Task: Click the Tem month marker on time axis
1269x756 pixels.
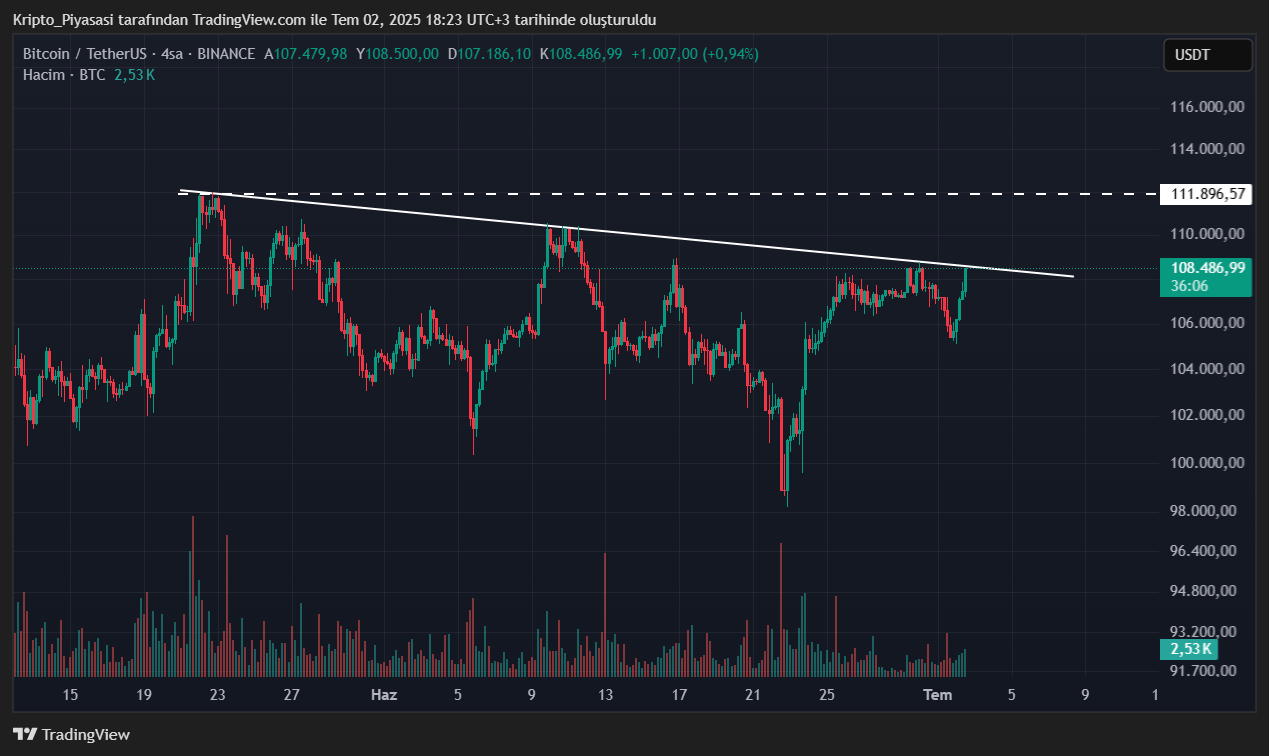Action: 937,695
